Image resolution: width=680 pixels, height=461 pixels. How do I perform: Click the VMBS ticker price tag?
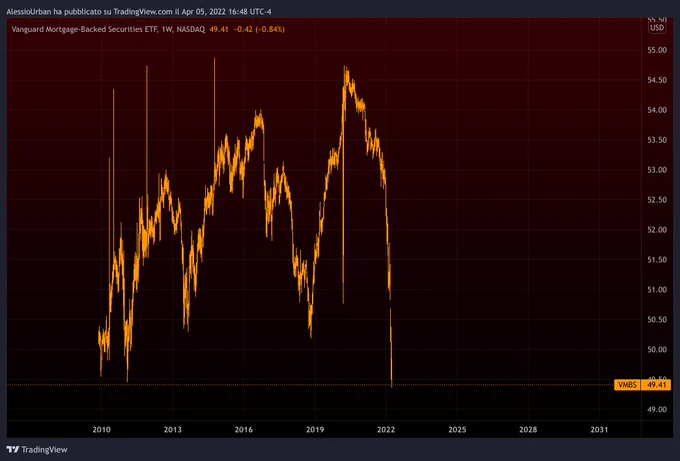pos(628,385)
